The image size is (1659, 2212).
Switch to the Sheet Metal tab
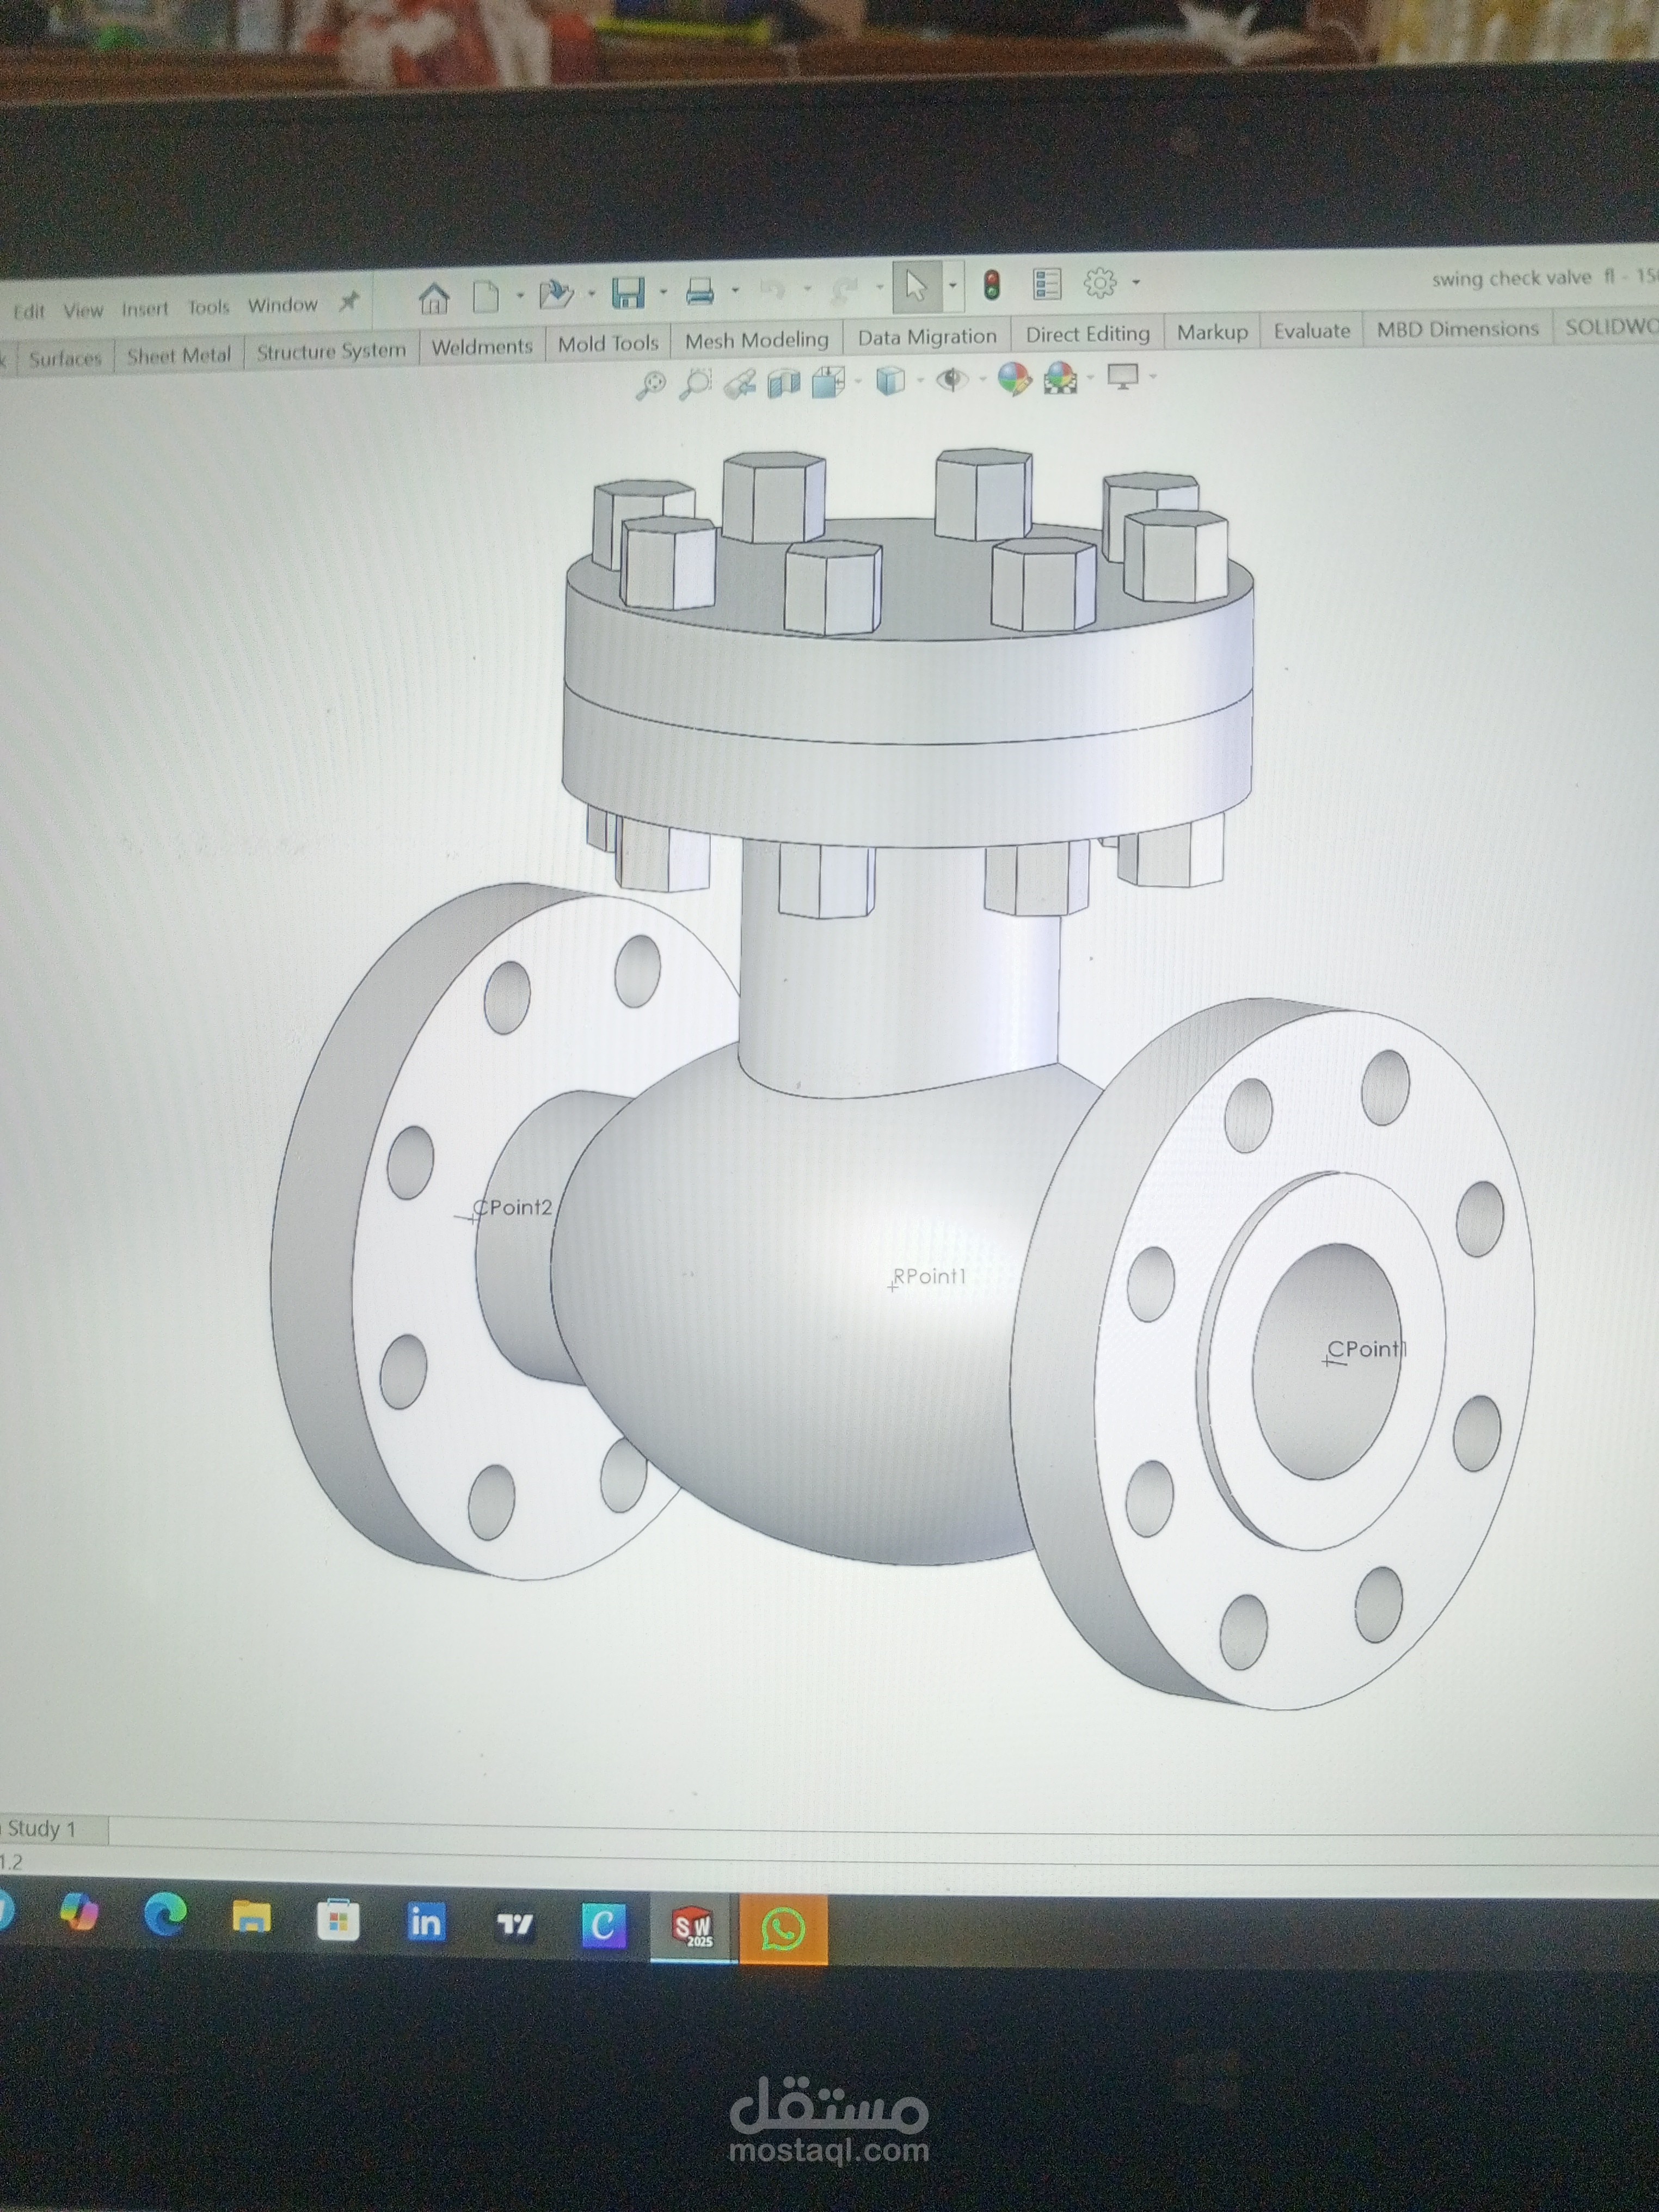click(x=179, y=355)
